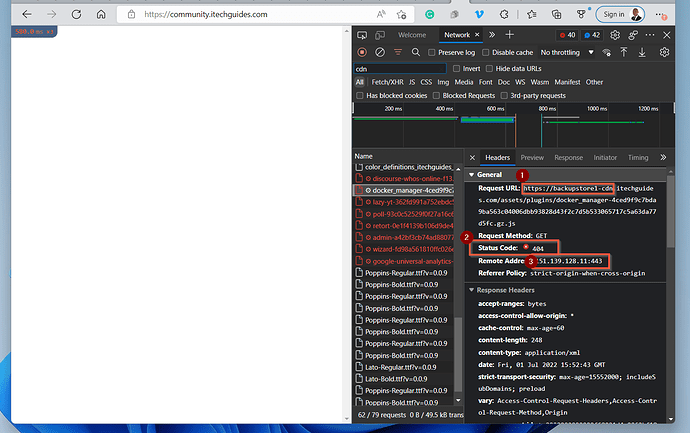Open DevTools settings gear in top bar
The width and height of the screenshot is (690, 433).
tap(615, 35)
